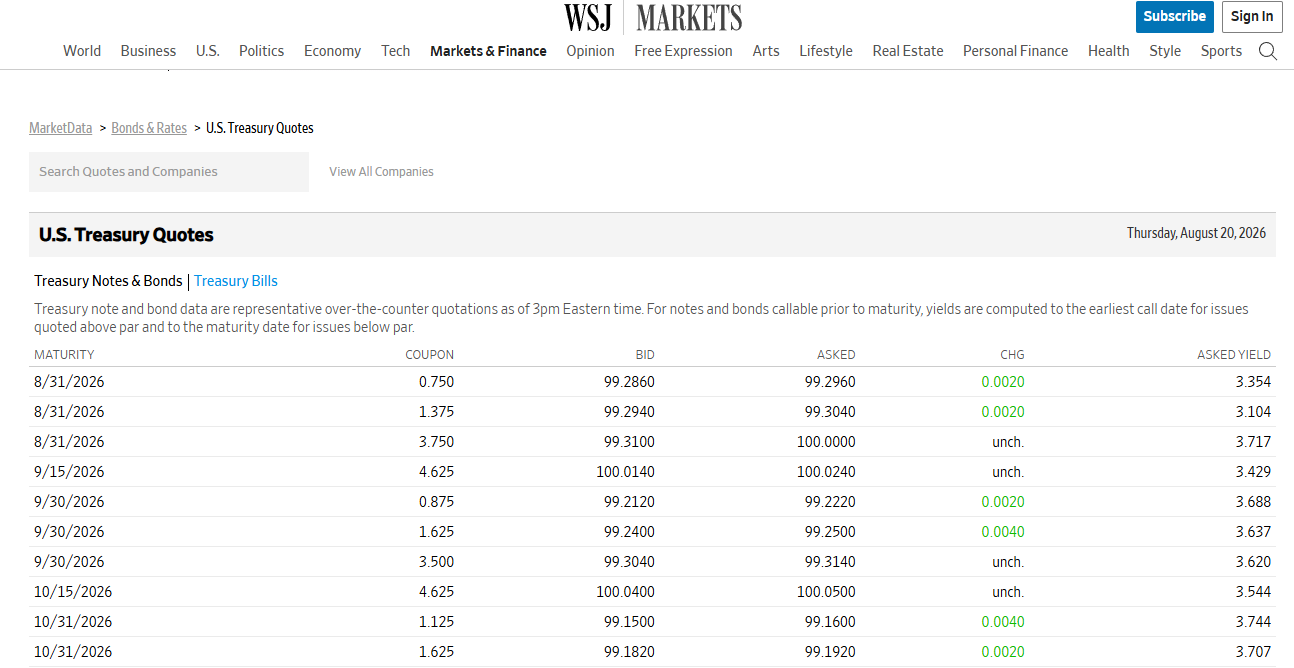The image size is (1294, 668).
Task: Click asked value 100.0000
Action: point(826,442)
